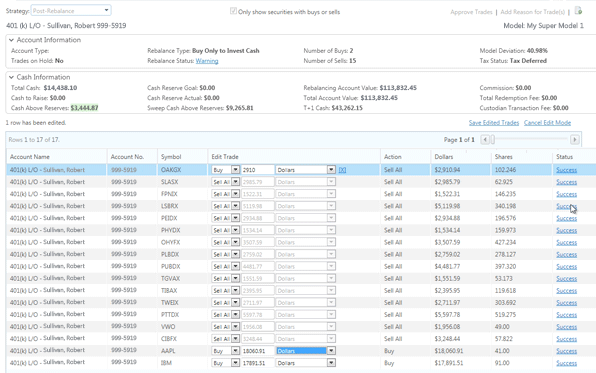This screenshot has height=373, width=596.
Task: Click the TGVAX symbol cell
Action: coord(182,279)
